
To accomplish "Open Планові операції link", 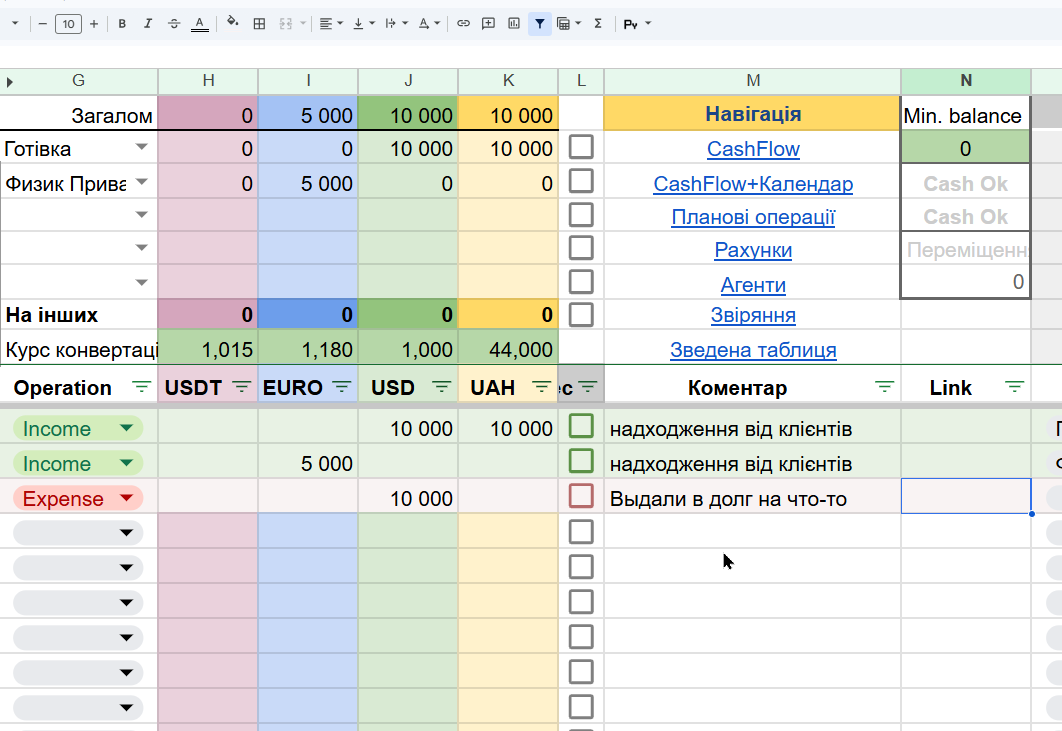I will point(753,217).
